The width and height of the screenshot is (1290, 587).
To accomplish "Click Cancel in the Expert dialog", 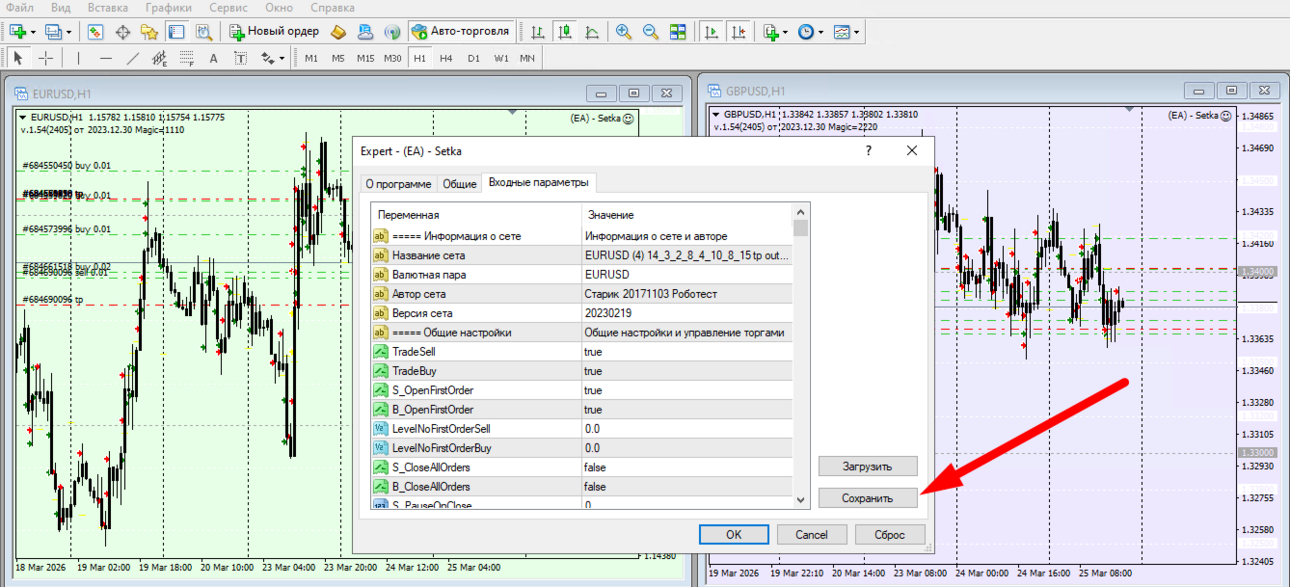I will point(811,534).
